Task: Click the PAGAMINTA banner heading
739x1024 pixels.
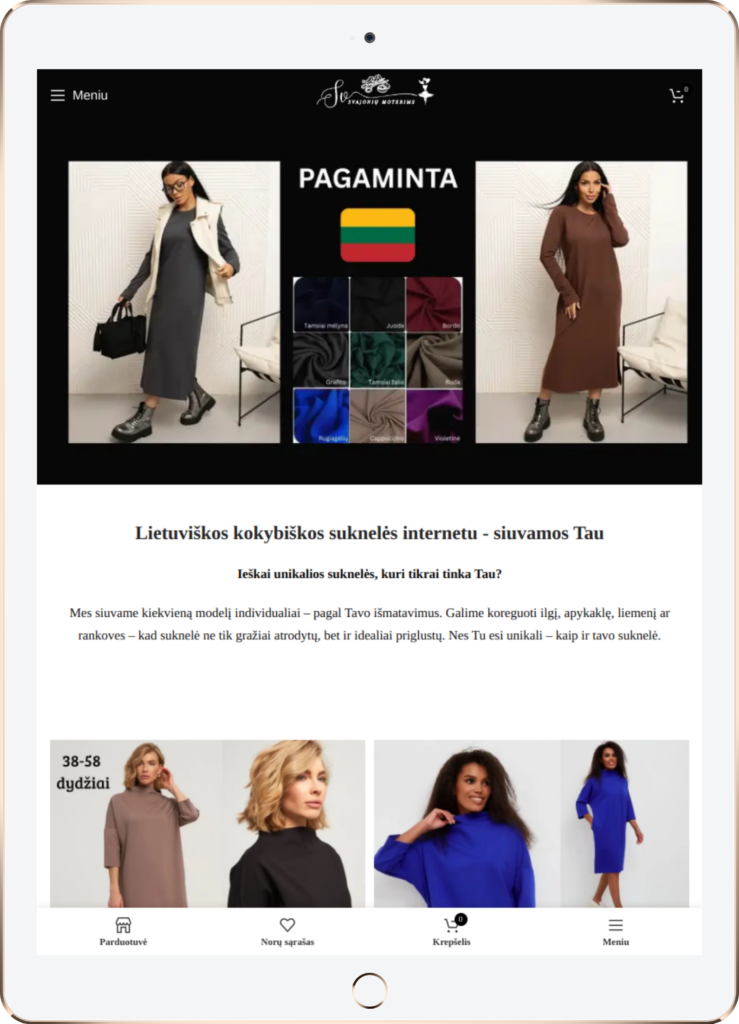Action: click(378, 178)
